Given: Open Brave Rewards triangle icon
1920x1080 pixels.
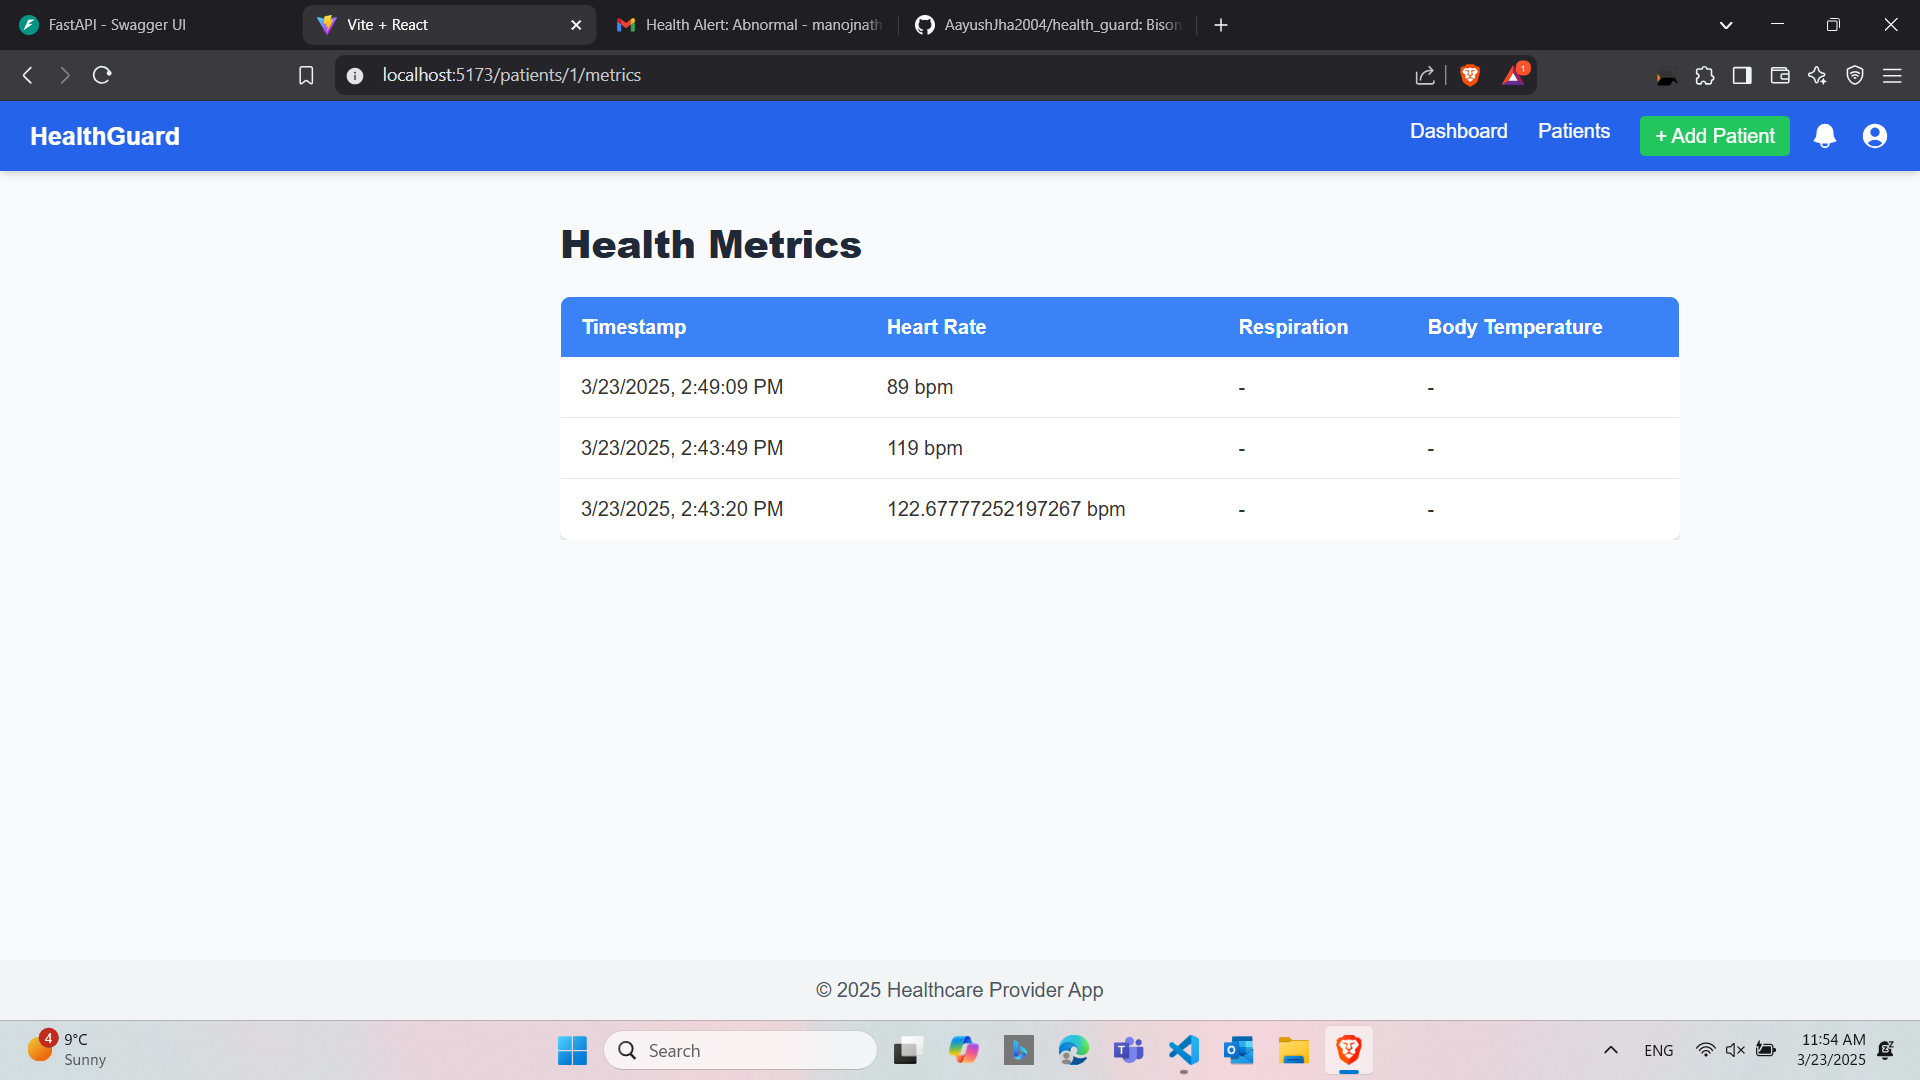Looking at the screenshot, I should [x=1513, y=75].
